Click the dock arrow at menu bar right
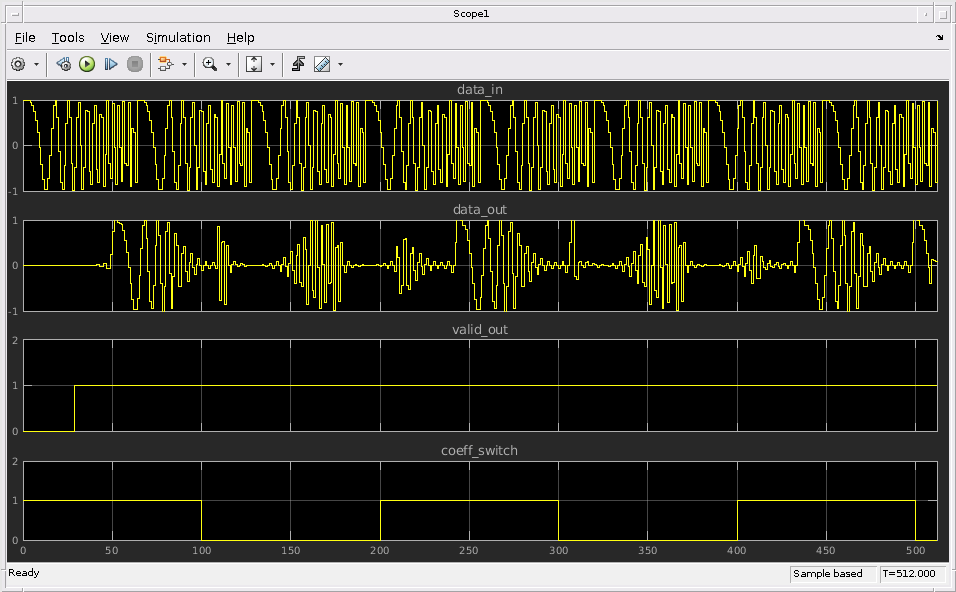Screen dimensions: 956x592 click(939, 37)
